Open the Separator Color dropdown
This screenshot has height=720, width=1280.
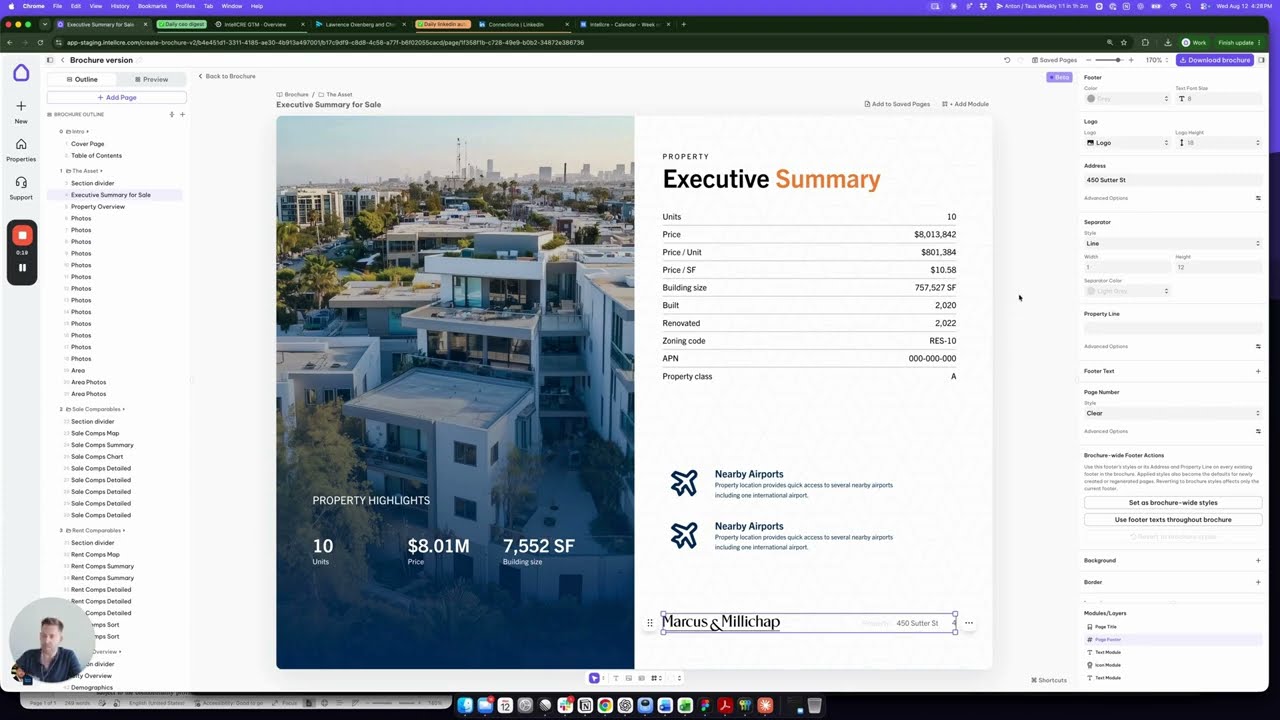pos(1127,291)
